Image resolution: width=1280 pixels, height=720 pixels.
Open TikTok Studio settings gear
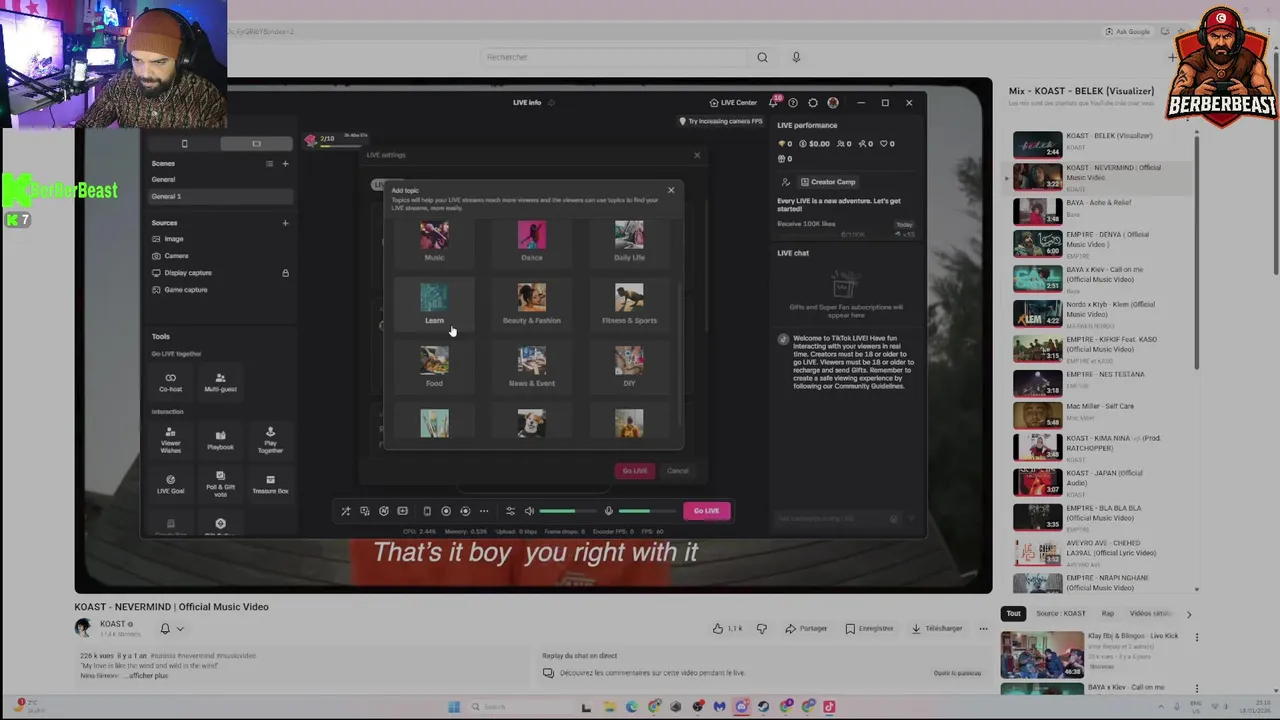[x=813, y=102]
